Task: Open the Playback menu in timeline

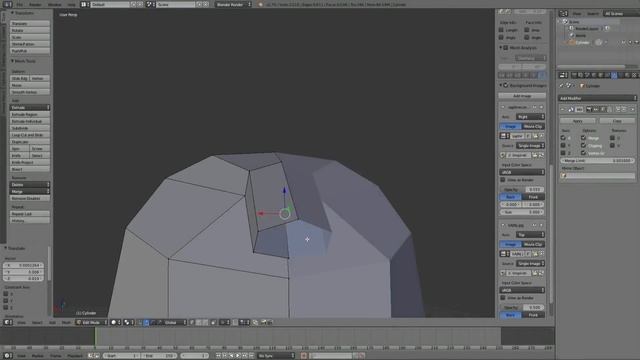Action: (75, 356)
